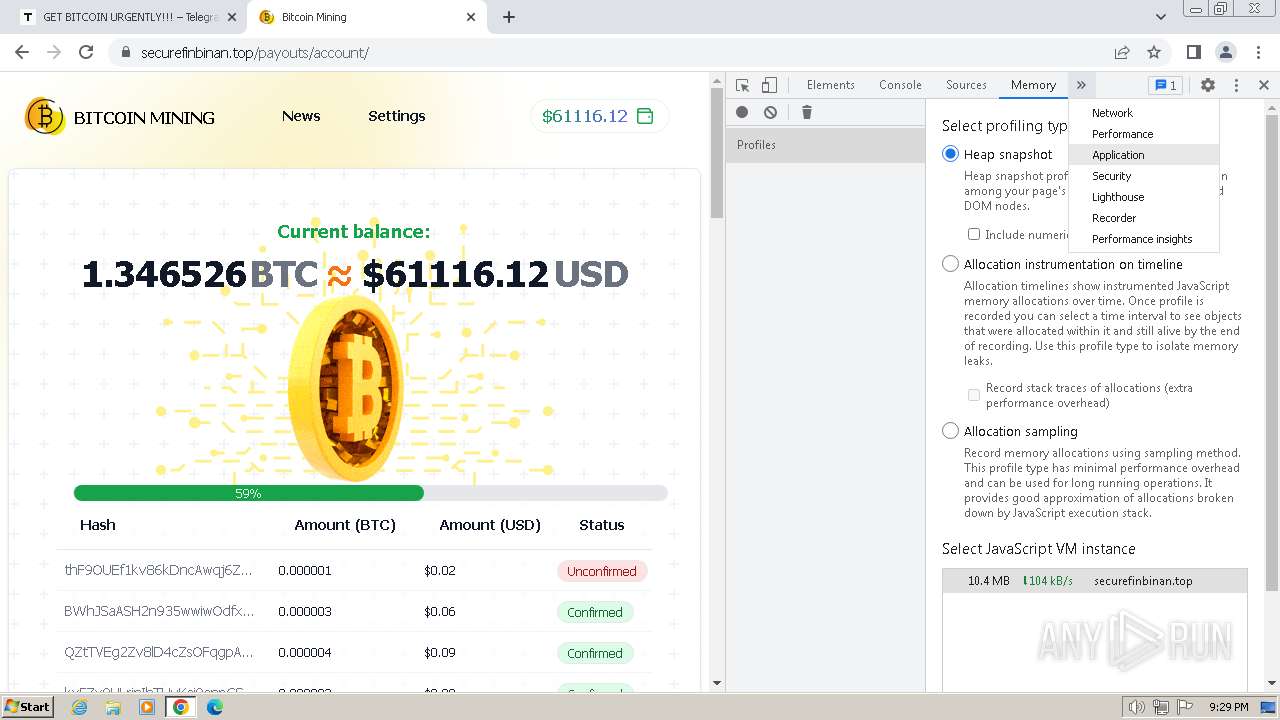Choose Lighthouse from the overflow menu
The image size is (1280, 720).
pos(1144,197)
